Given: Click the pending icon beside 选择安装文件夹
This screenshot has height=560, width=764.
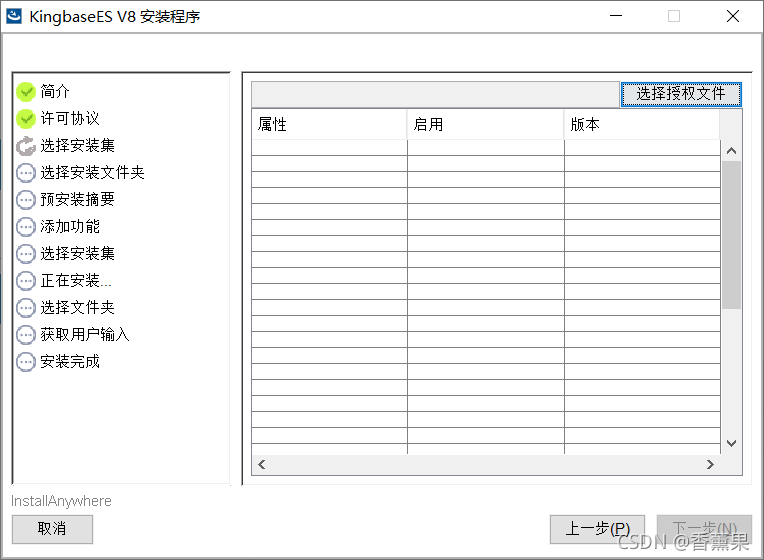Looking at the screenshot, I should click(x=26, y=173).
